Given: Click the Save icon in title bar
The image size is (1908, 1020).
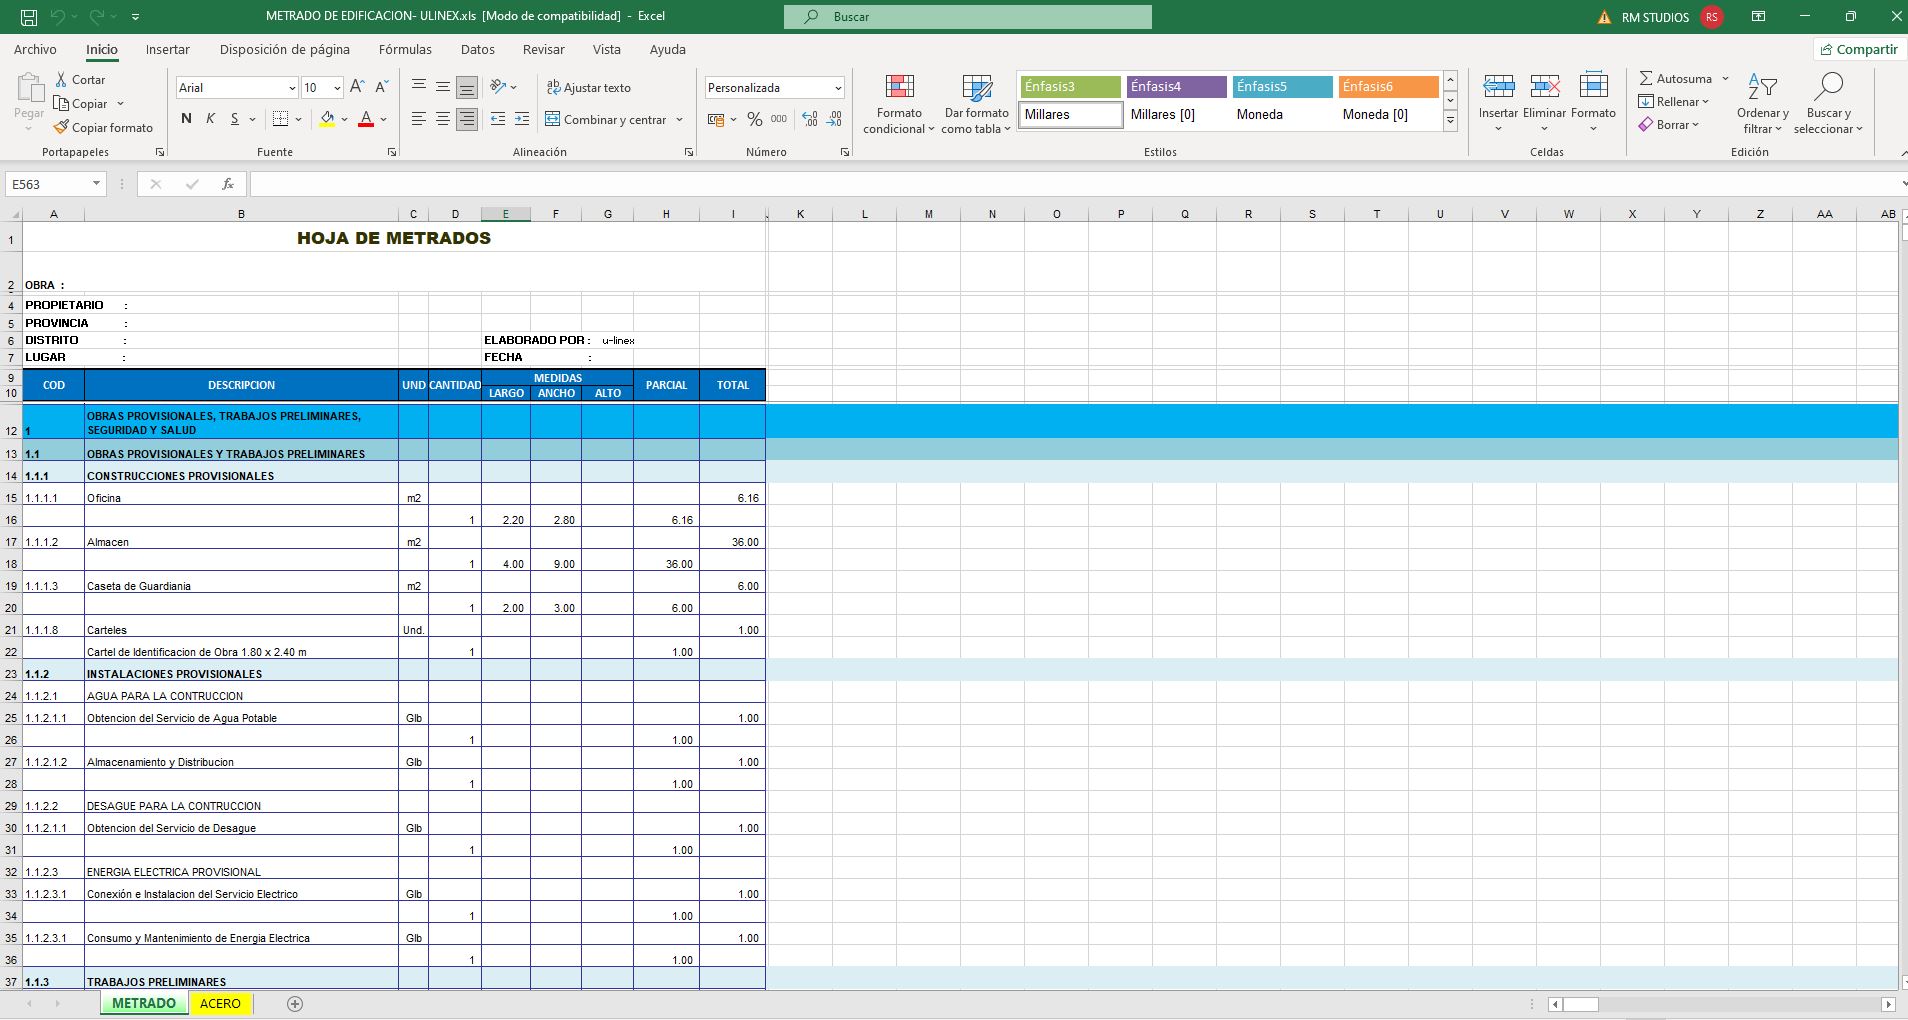Looking at the screenshot, I should point(29,17).
